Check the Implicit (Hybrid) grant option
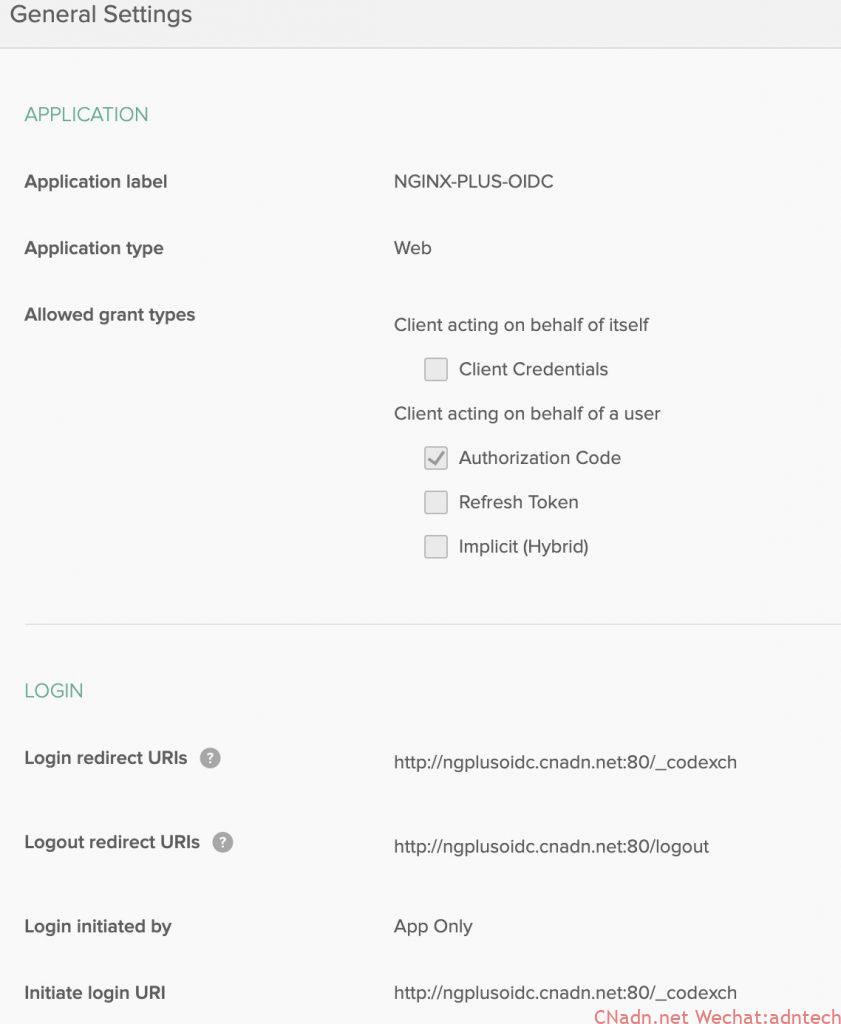The width and height of the screenshot is (841, 1024). point(436,547)
